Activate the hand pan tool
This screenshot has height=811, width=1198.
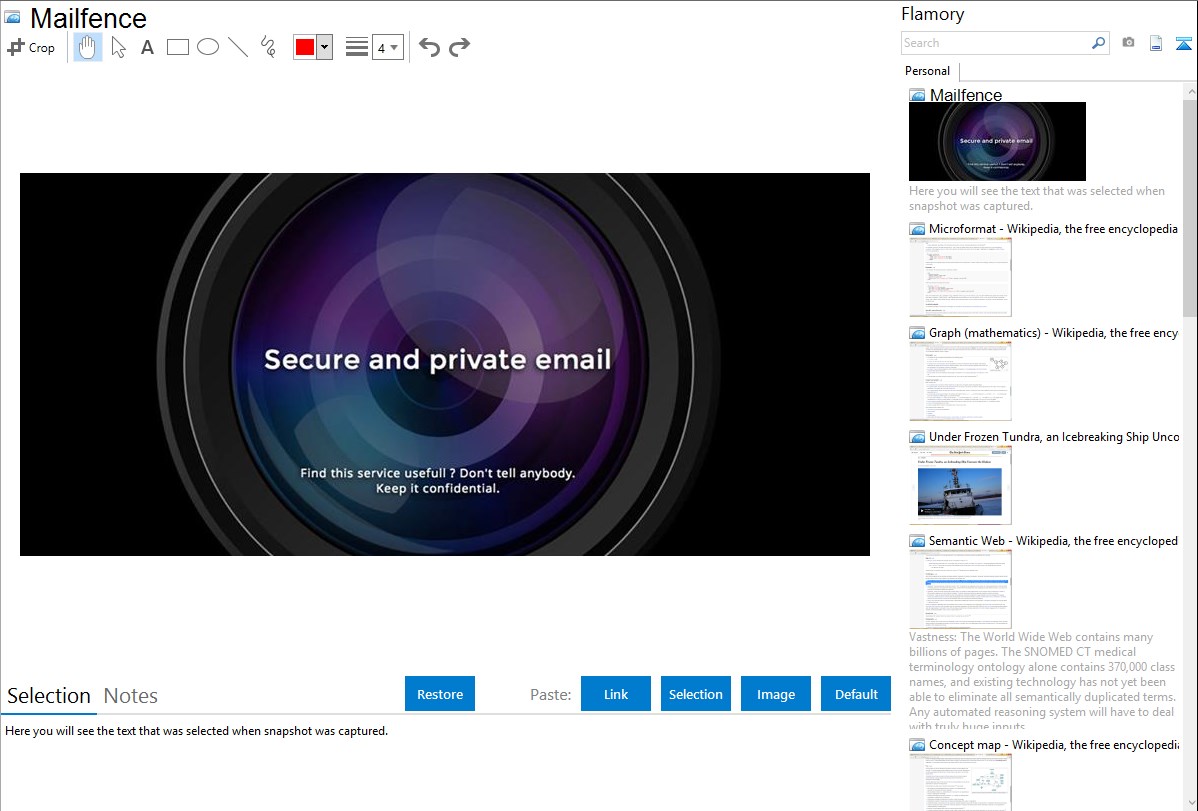click(88, 47)
